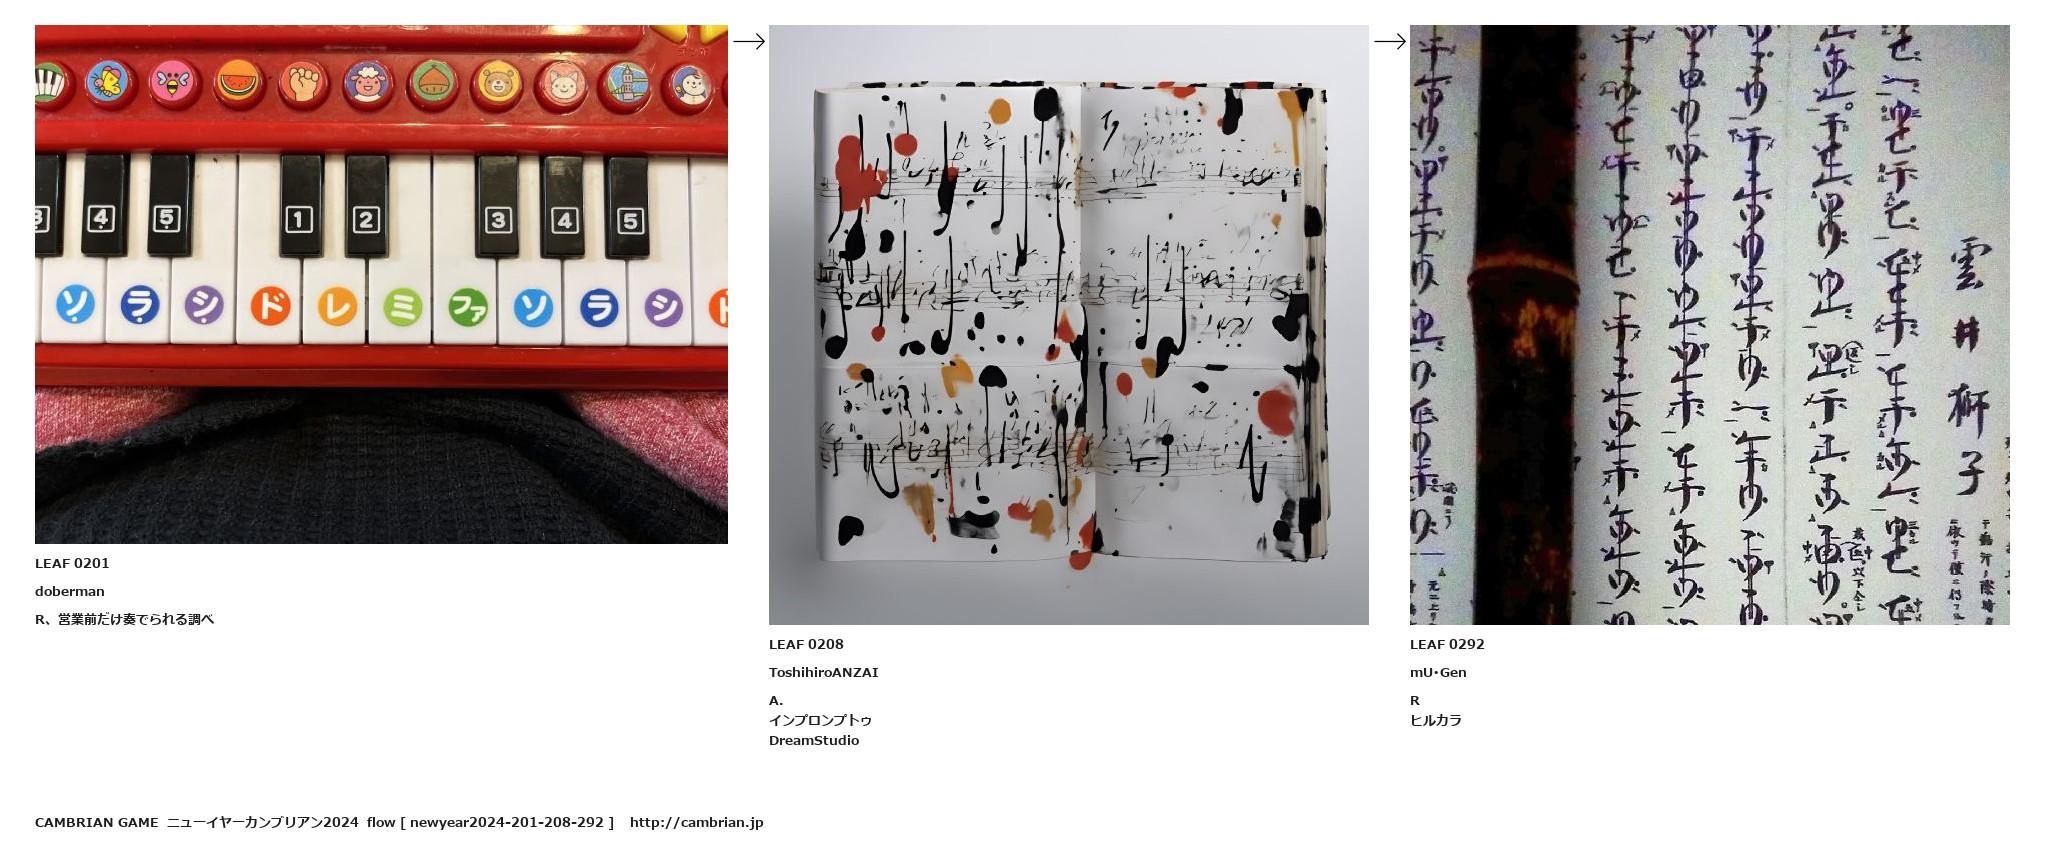Screen dimensions: 2045x847
Task: Click the bear face button on the toy piano
Action: [x=496, y=84]
